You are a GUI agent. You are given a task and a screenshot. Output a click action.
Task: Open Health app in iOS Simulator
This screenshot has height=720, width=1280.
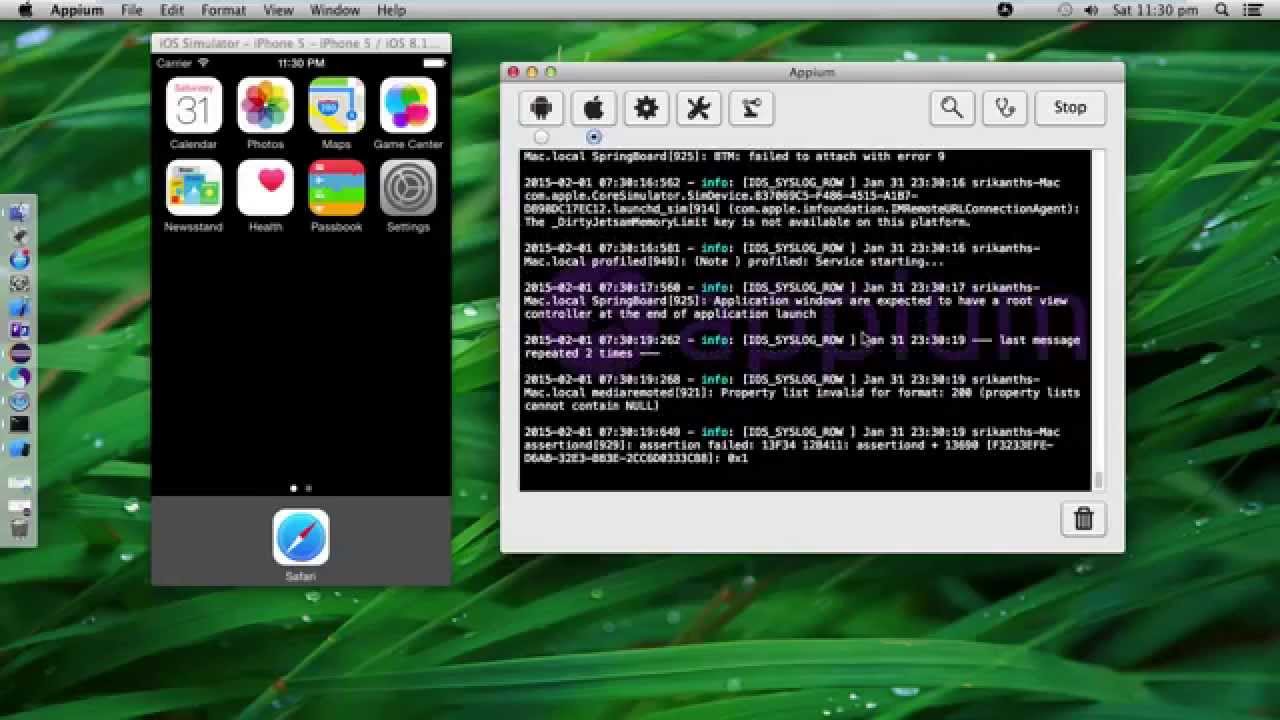point(265,196)
